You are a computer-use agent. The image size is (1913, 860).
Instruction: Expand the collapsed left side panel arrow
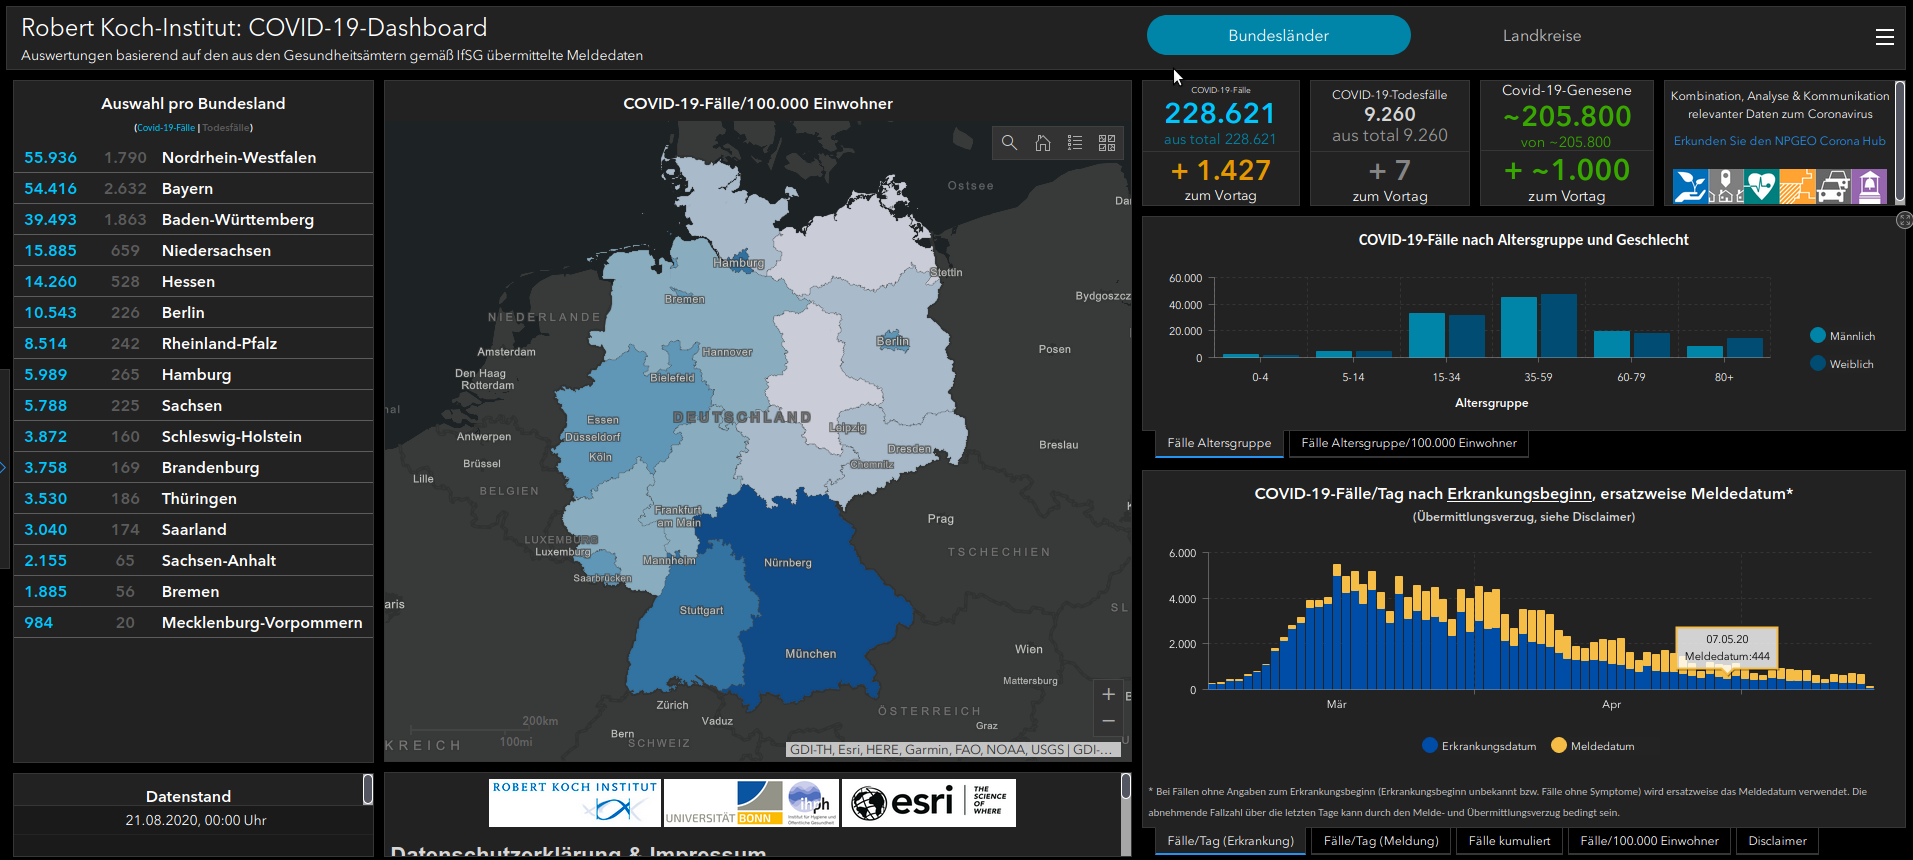4,467
